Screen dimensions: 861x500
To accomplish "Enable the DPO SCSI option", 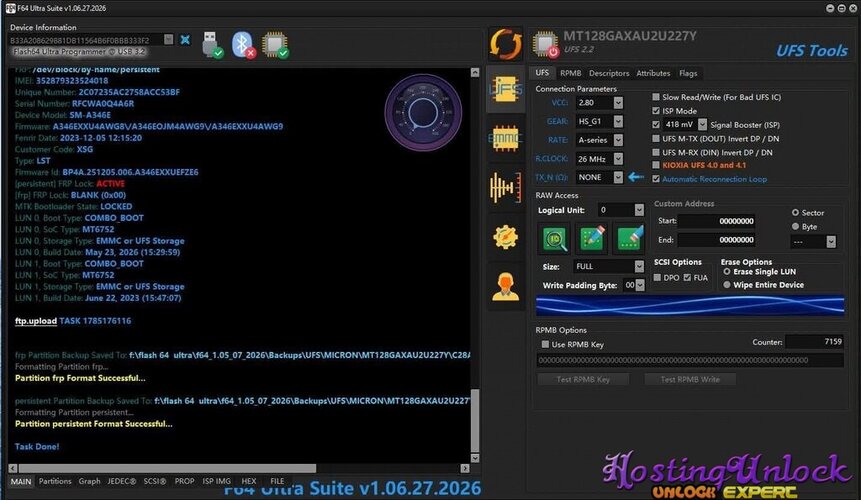I will 657,277.
